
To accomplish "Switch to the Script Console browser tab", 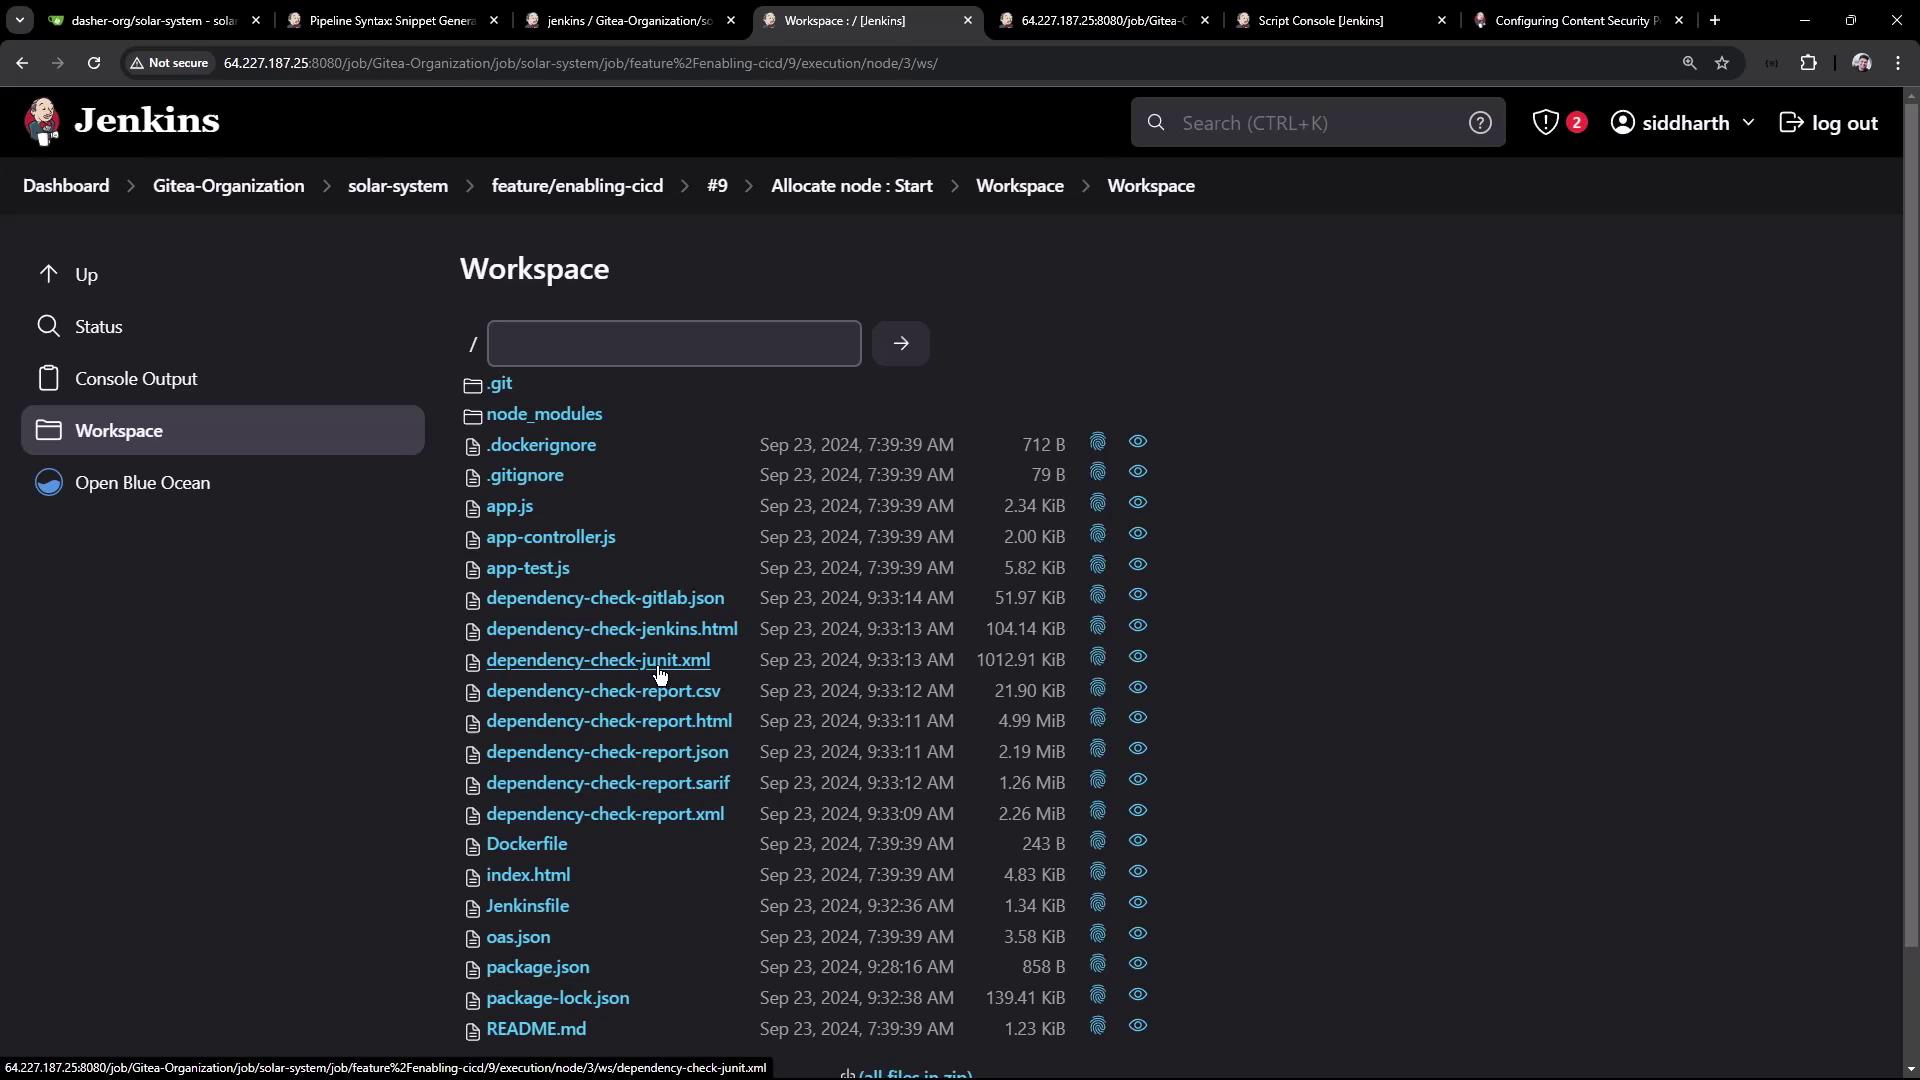I will (1320, 20).
